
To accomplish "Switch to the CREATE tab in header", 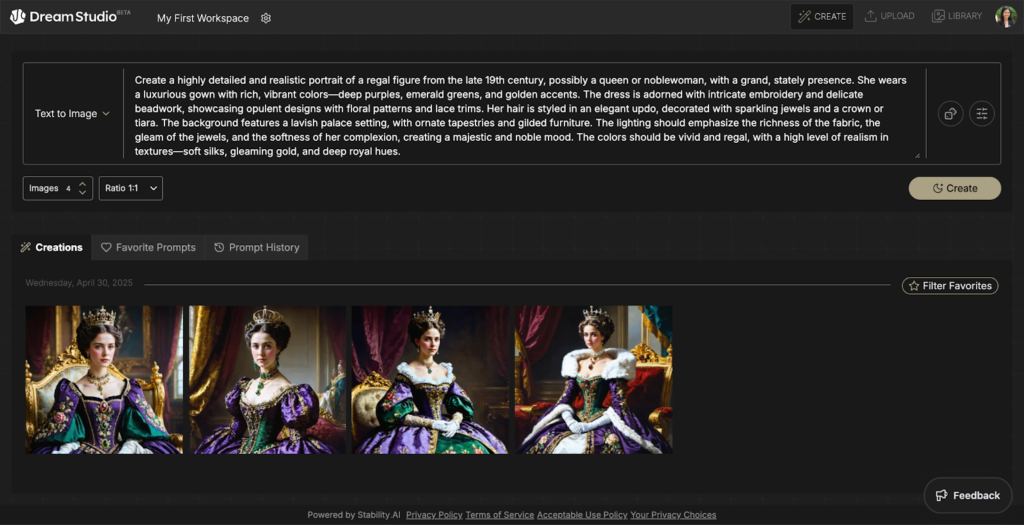I will 822,16.
